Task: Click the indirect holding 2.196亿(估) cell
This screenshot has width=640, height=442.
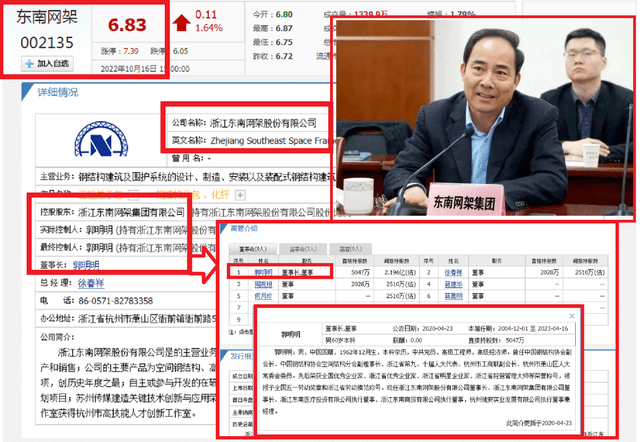Action: [x=400, y=272]
